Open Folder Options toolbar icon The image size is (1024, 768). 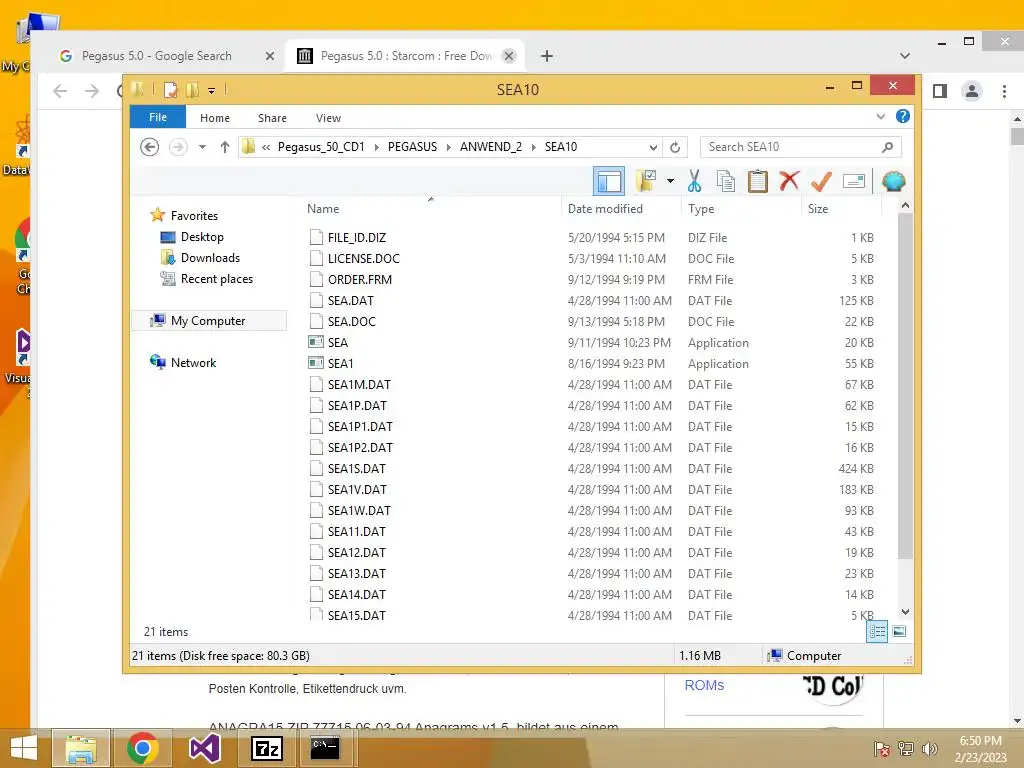click(646, 181)
